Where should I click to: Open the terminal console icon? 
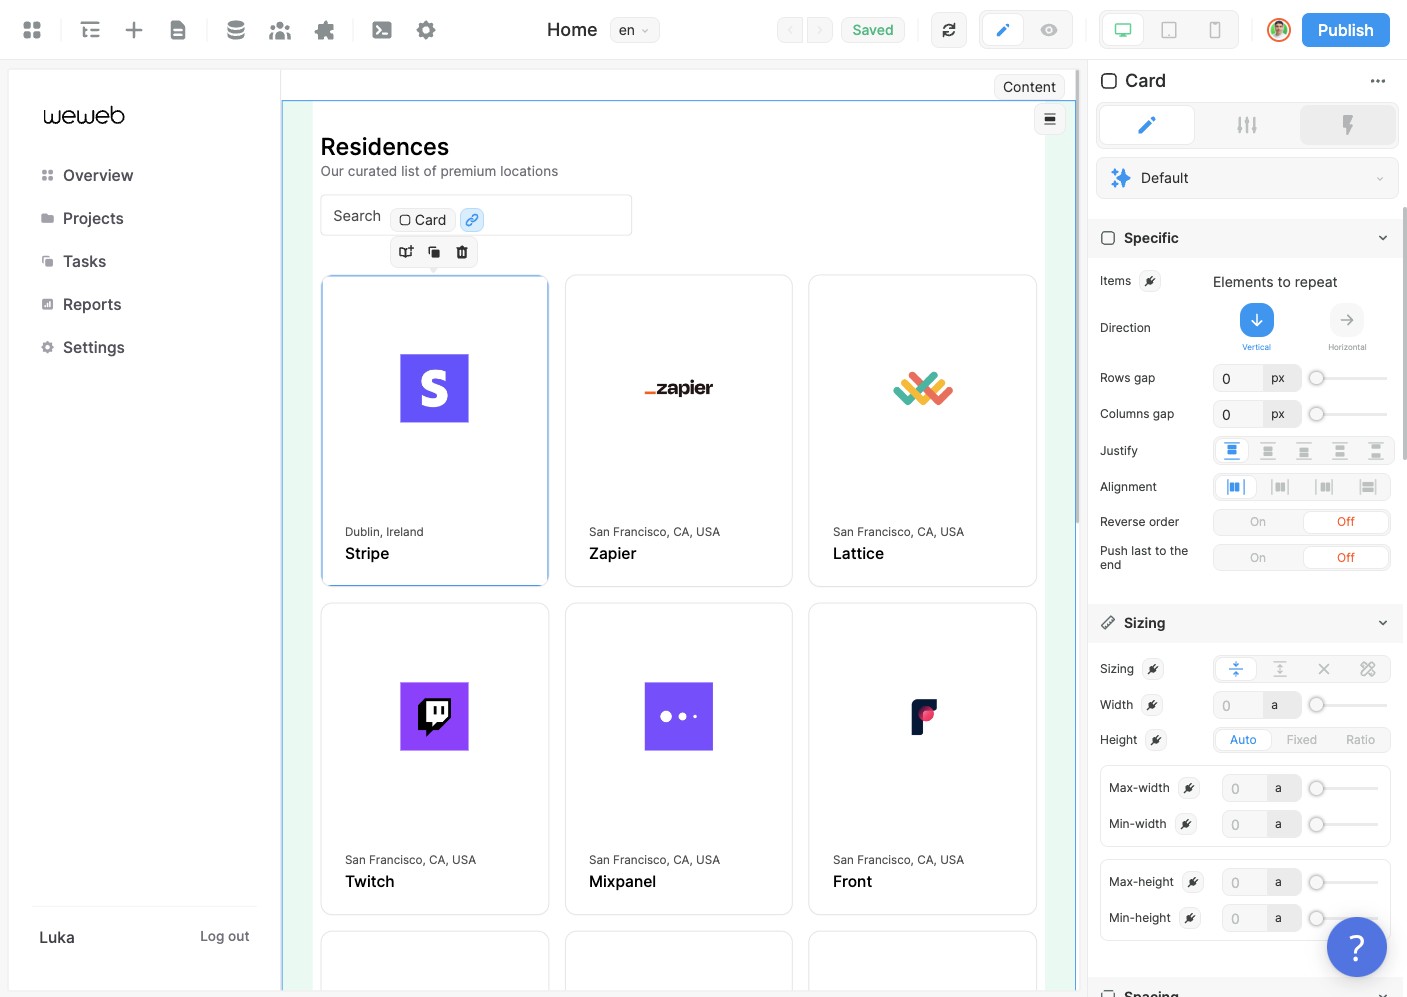click(382, 30)
